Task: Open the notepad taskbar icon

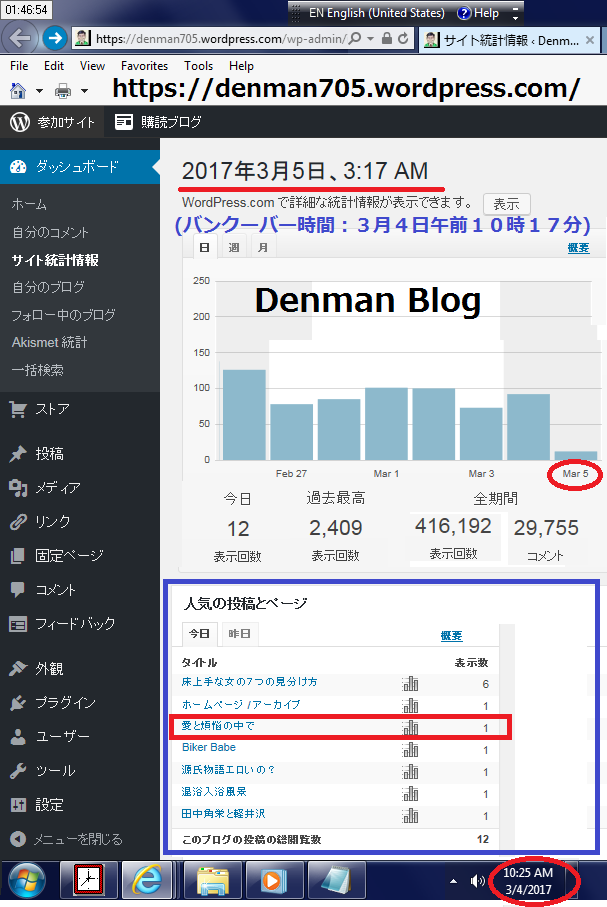Action: (336, 880)
